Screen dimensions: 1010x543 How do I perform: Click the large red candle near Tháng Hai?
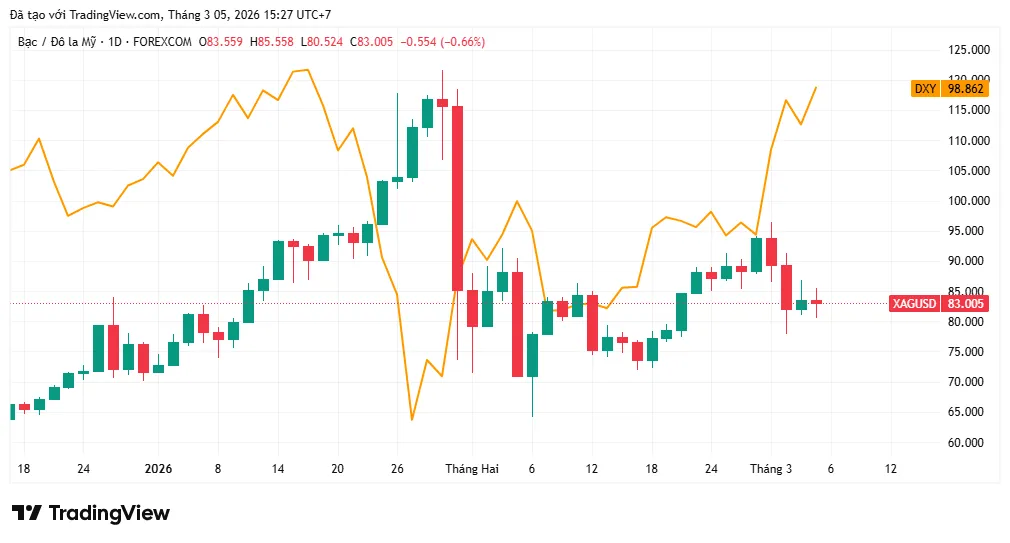[457, 198]
